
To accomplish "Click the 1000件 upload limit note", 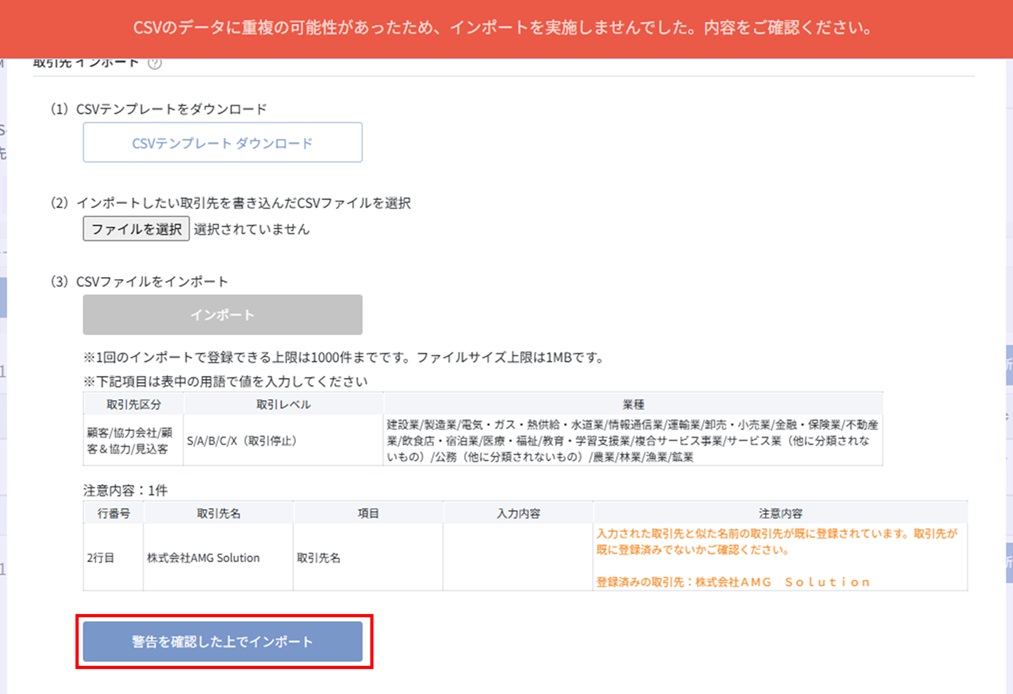I will pyautogui.click(x=344, y=357).
